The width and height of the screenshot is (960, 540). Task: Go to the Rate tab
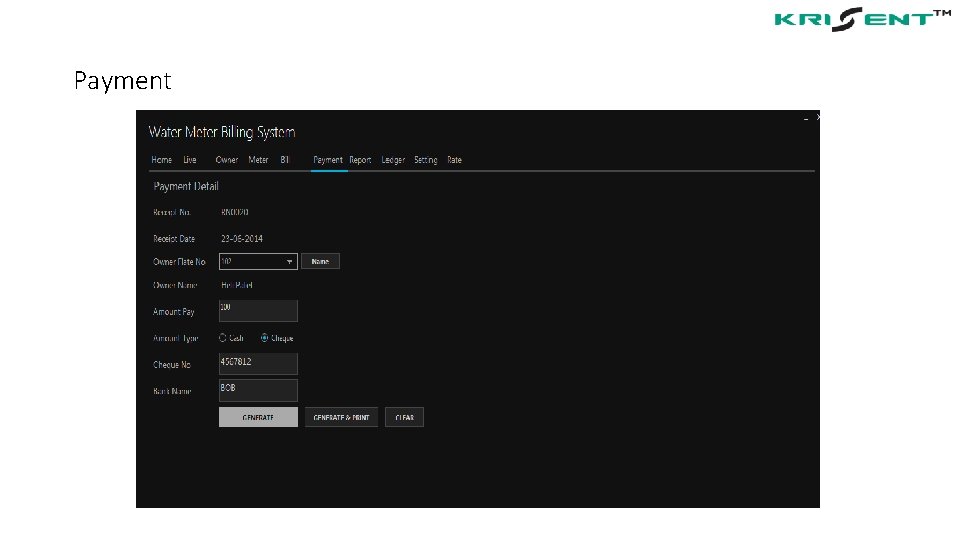click(x=454, y=160)
